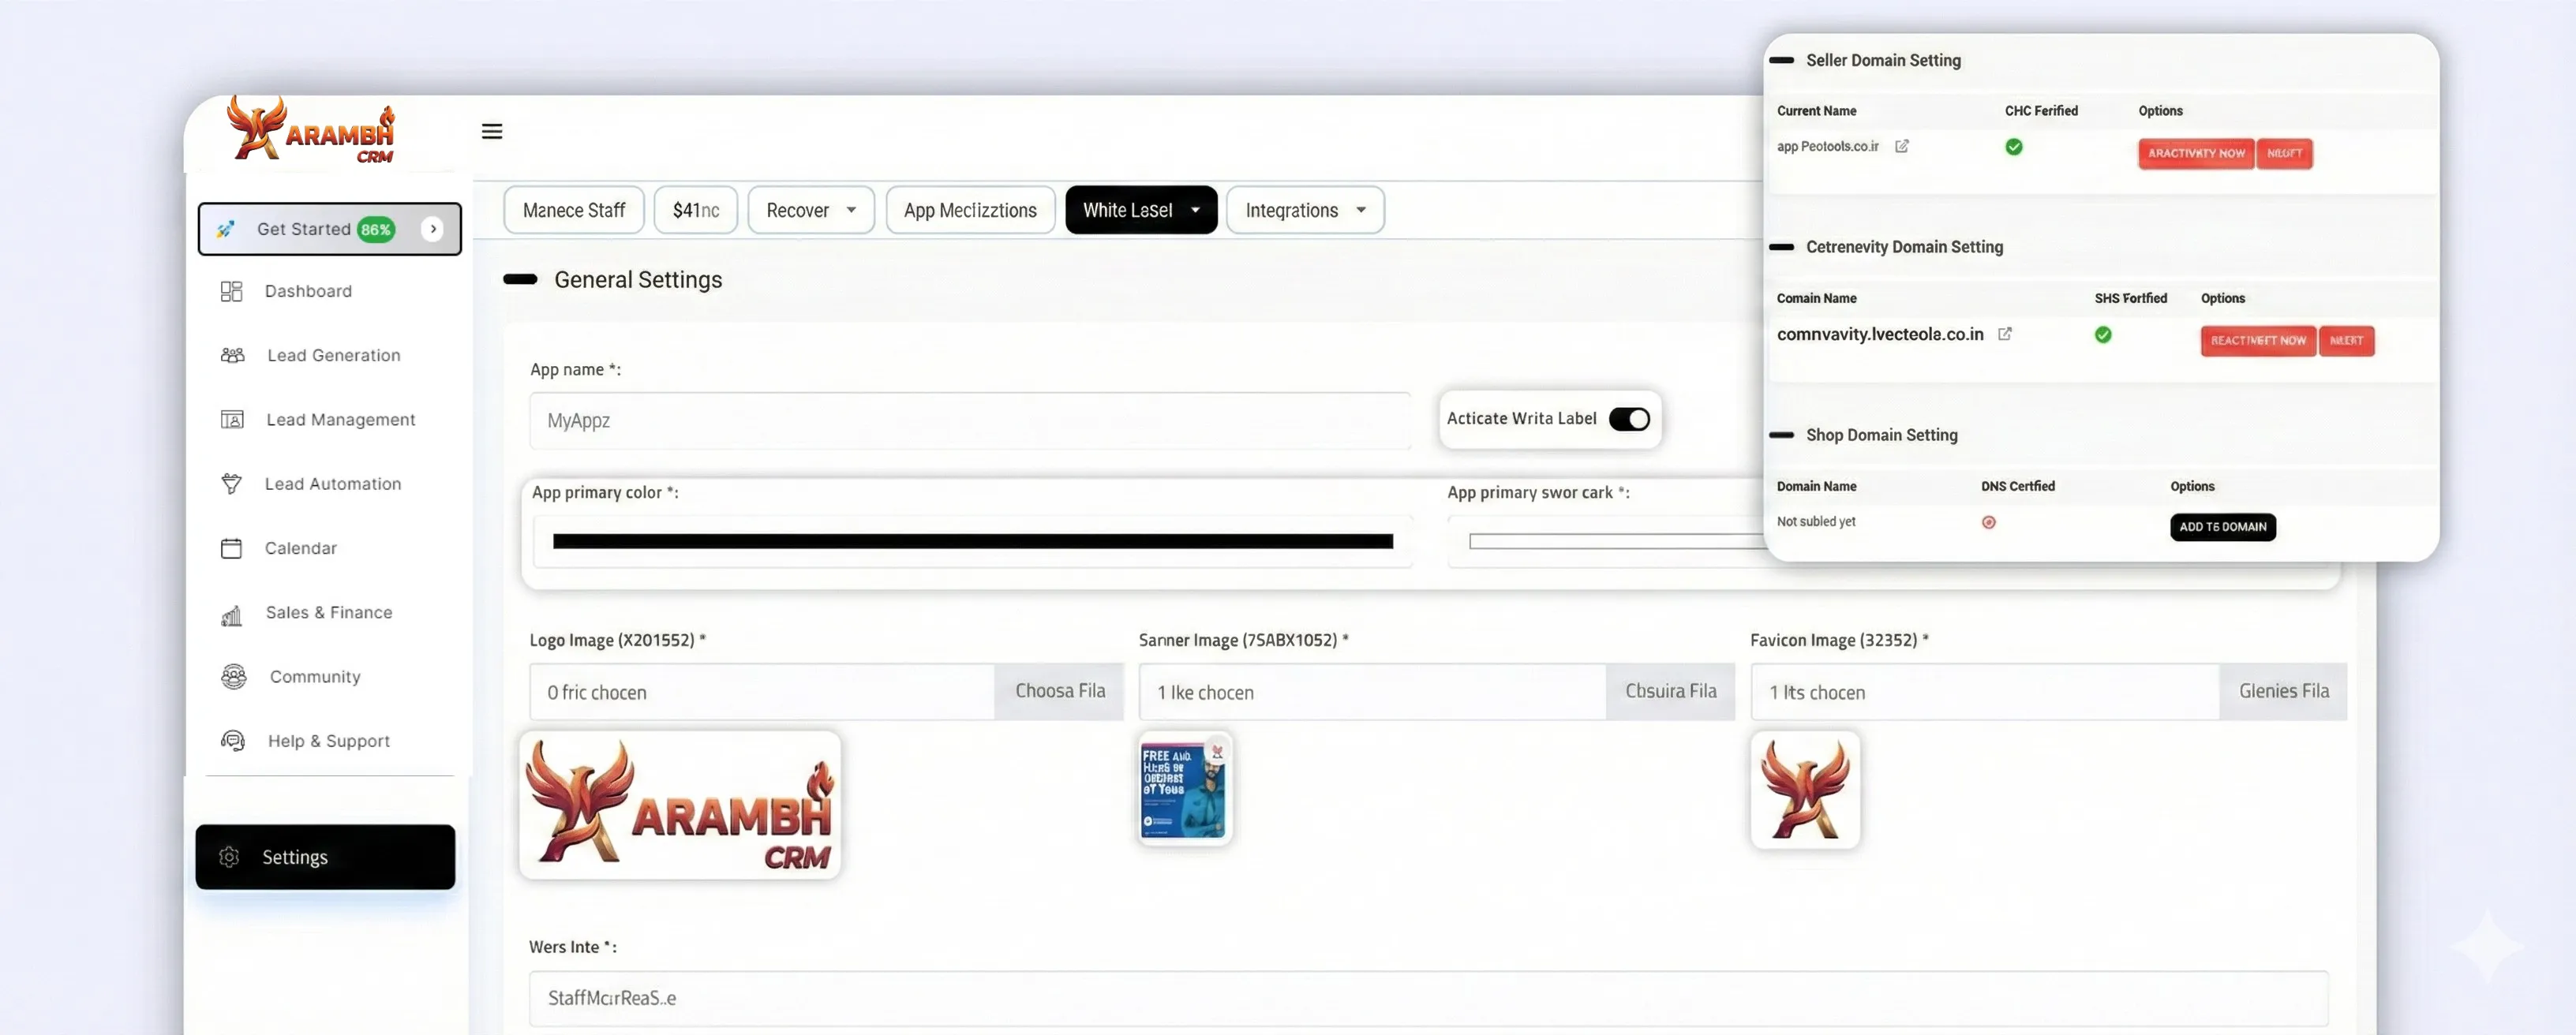
Task: Open the App Meclizztions tab
Action: click(969, 210)
